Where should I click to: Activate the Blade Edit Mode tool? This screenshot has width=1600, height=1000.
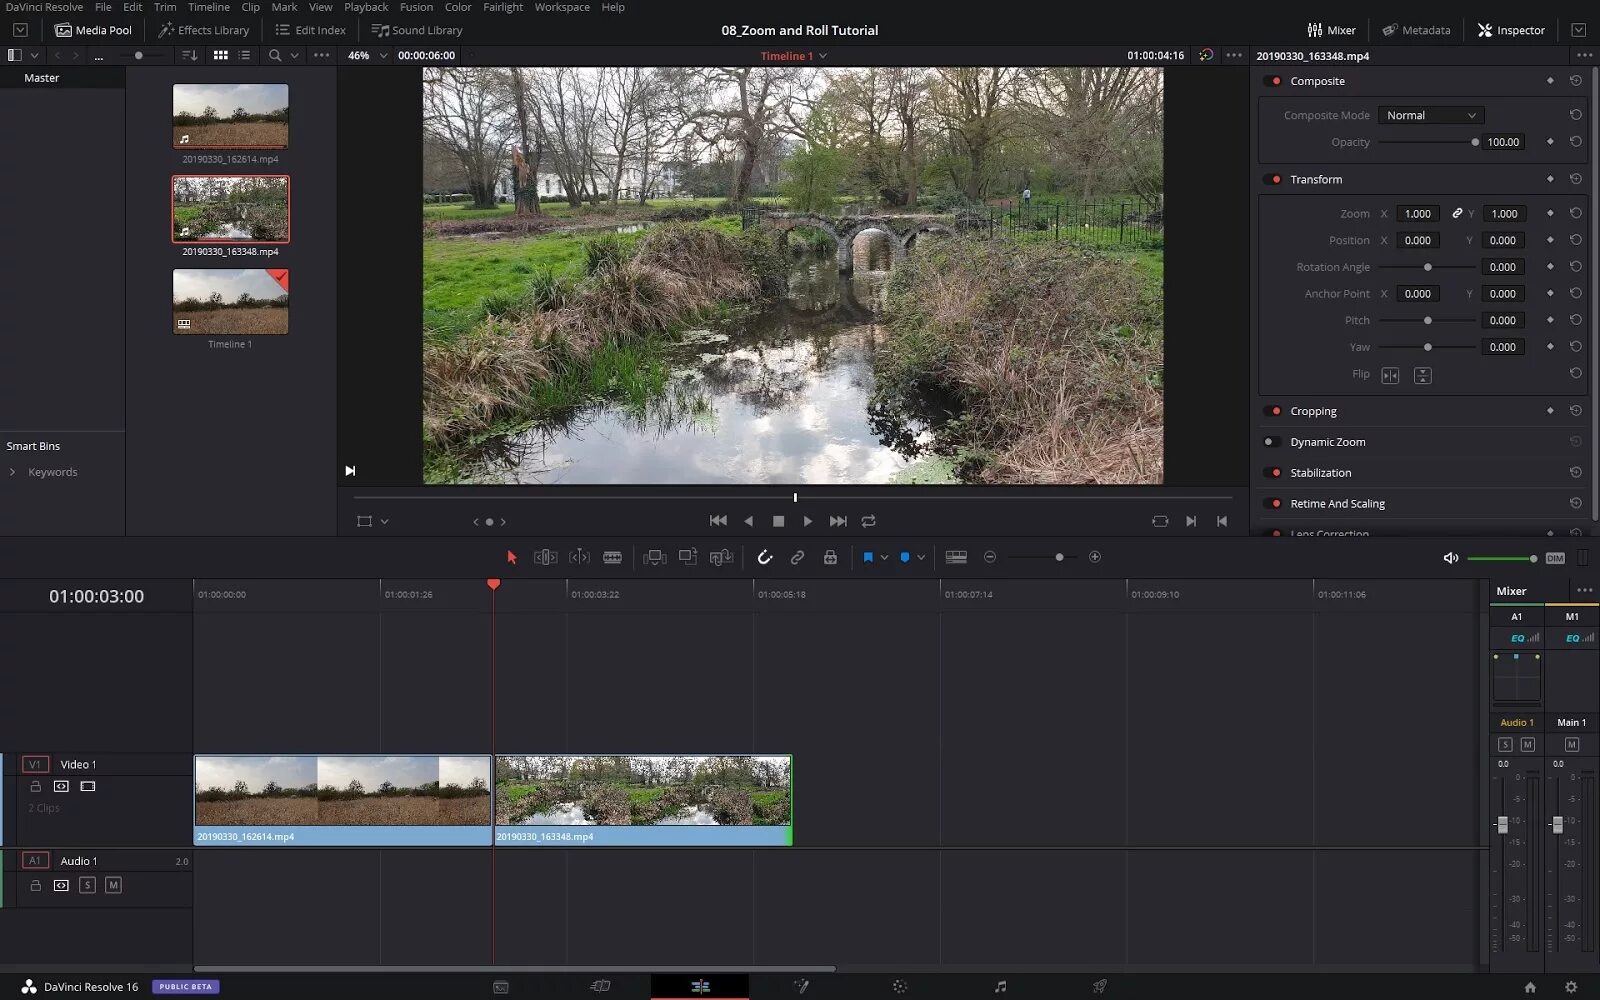[612, 557]
